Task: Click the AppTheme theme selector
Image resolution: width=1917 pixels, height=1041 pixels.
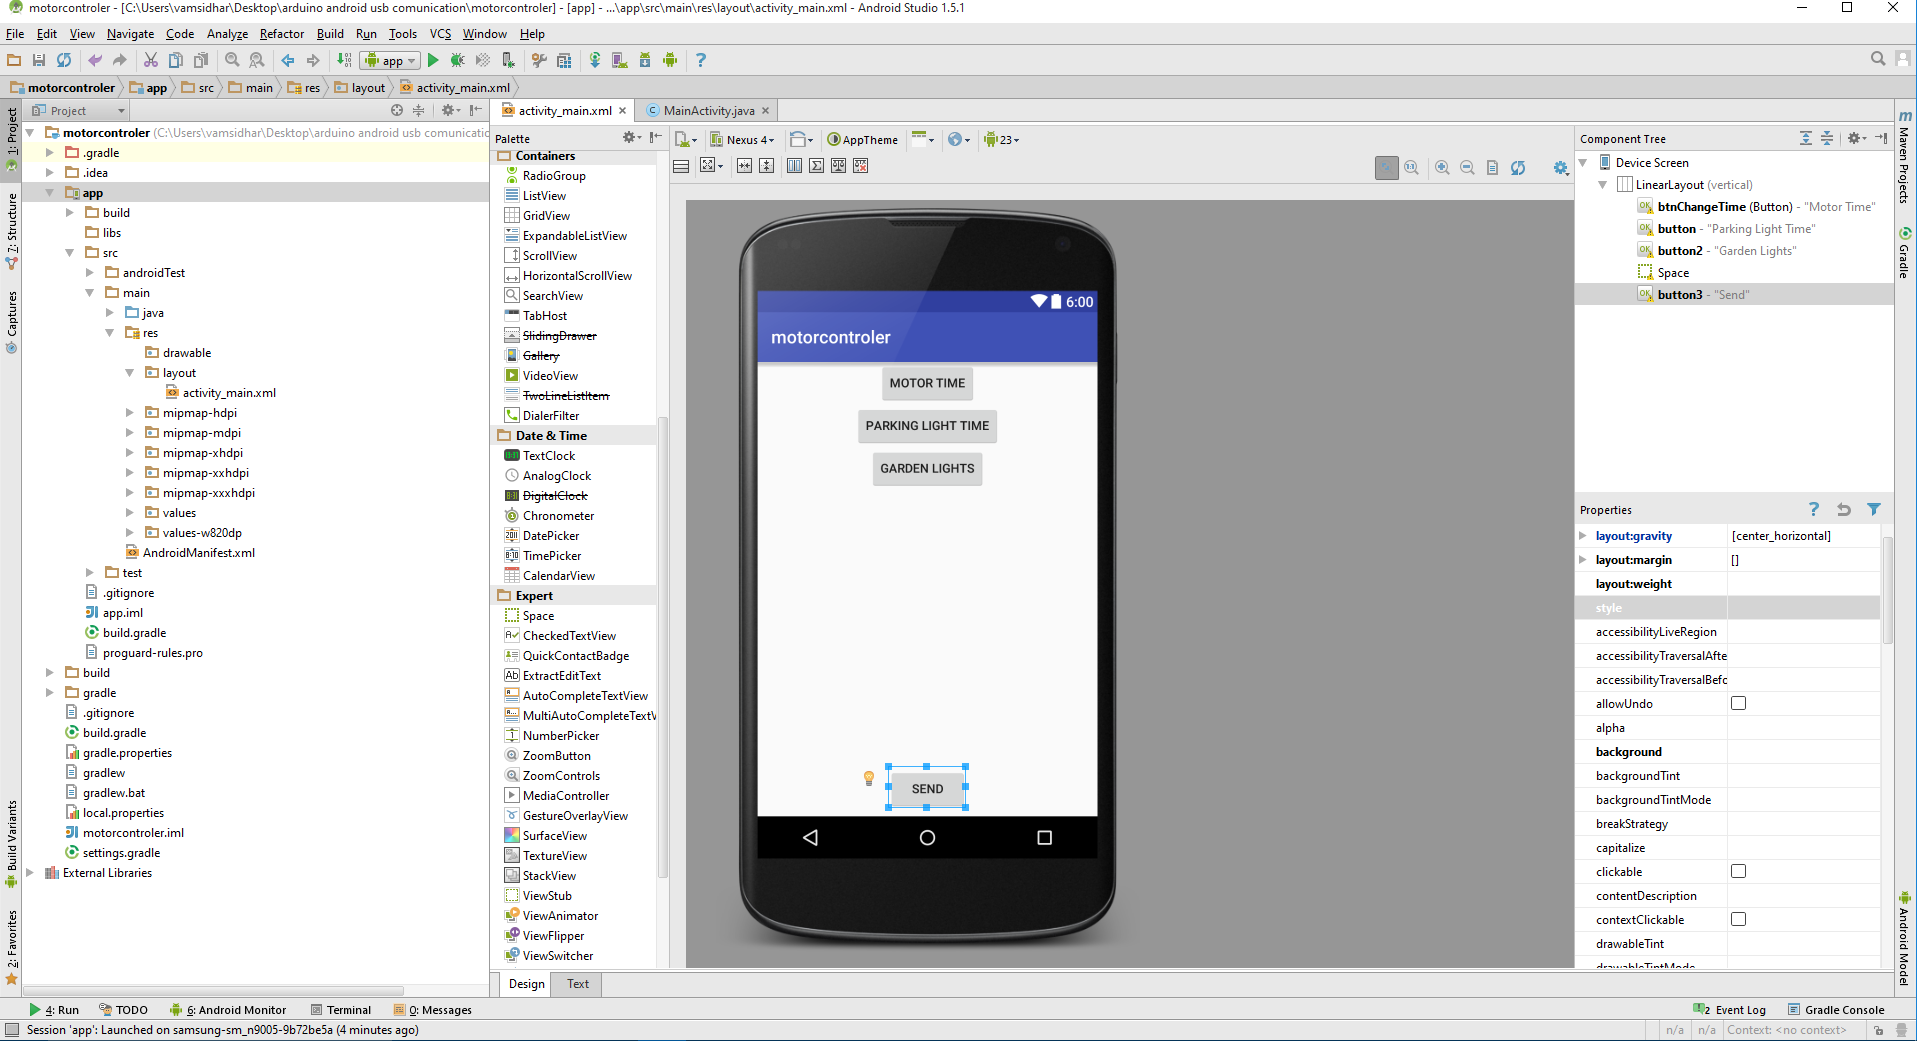Action: click(862, 139)
